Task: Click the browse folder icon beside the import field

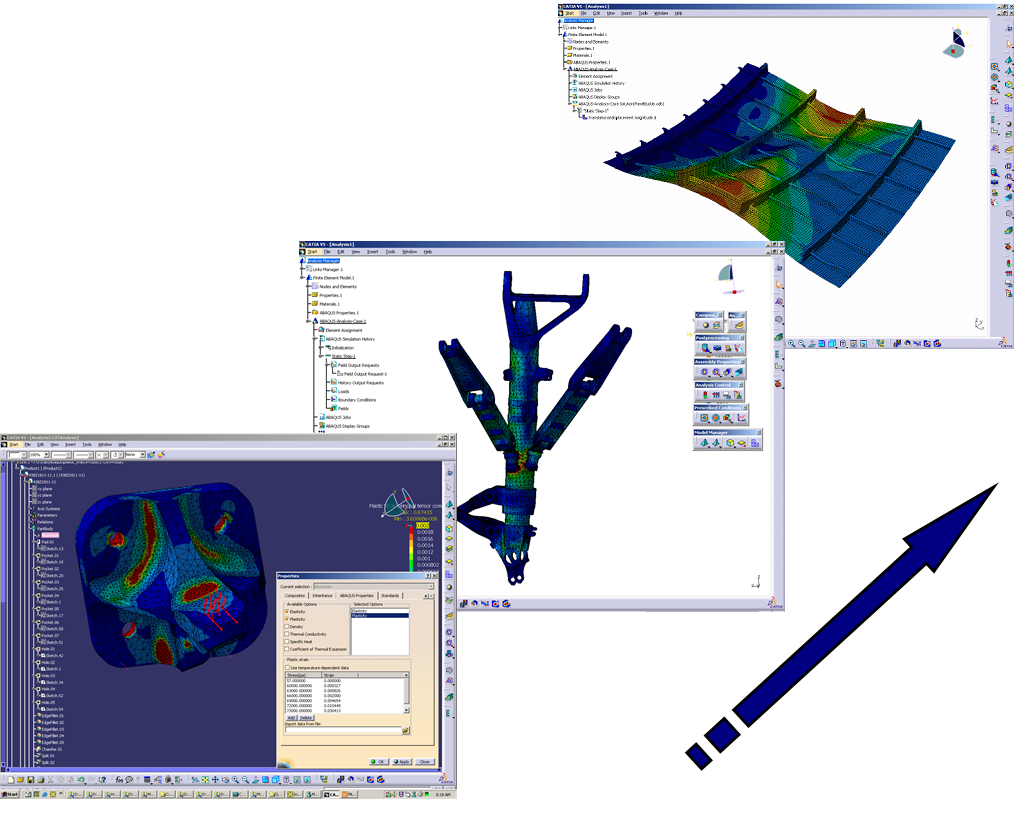Action: pyautogui.click(x=406, y=730)
